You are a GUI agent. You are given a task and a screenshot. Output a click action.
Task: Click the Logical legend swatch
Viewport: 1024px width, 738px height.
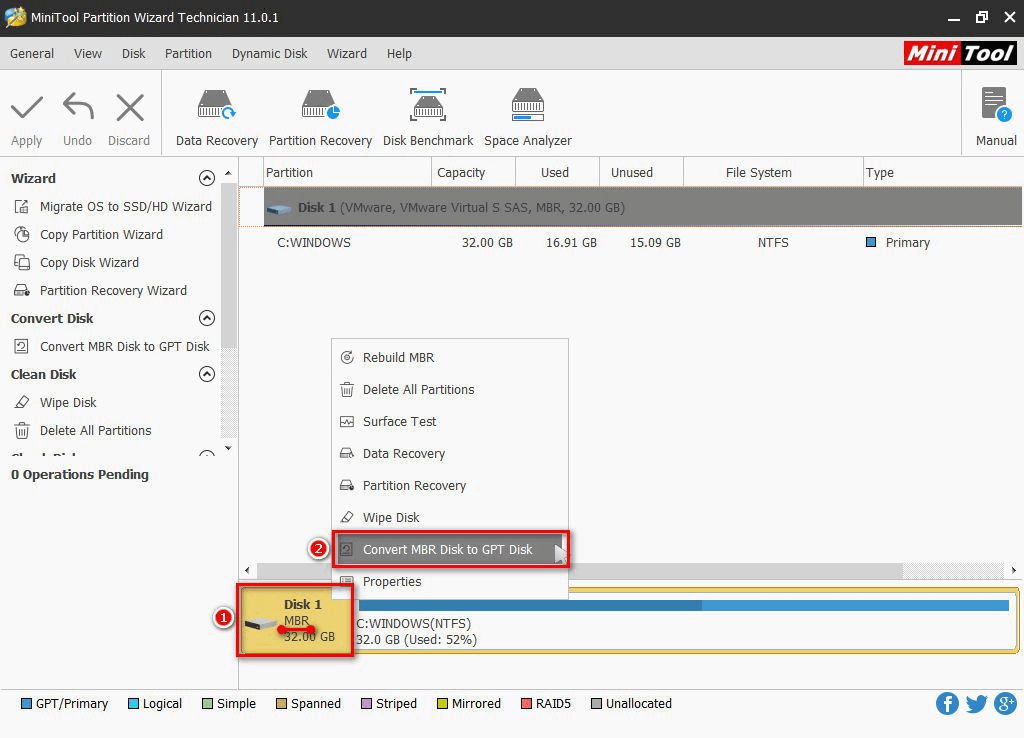coord(134,703)
